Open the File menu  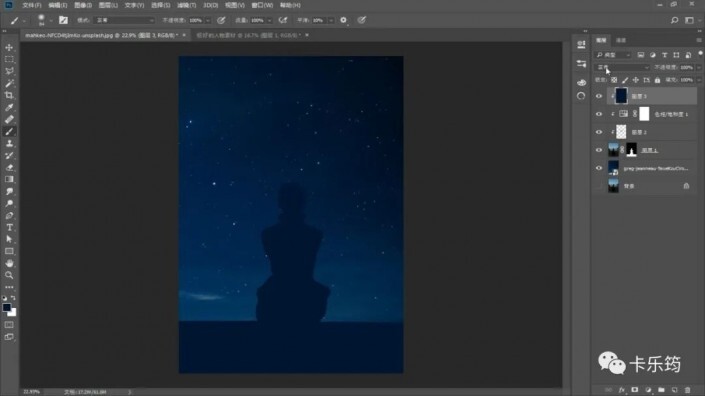(31, 5)
